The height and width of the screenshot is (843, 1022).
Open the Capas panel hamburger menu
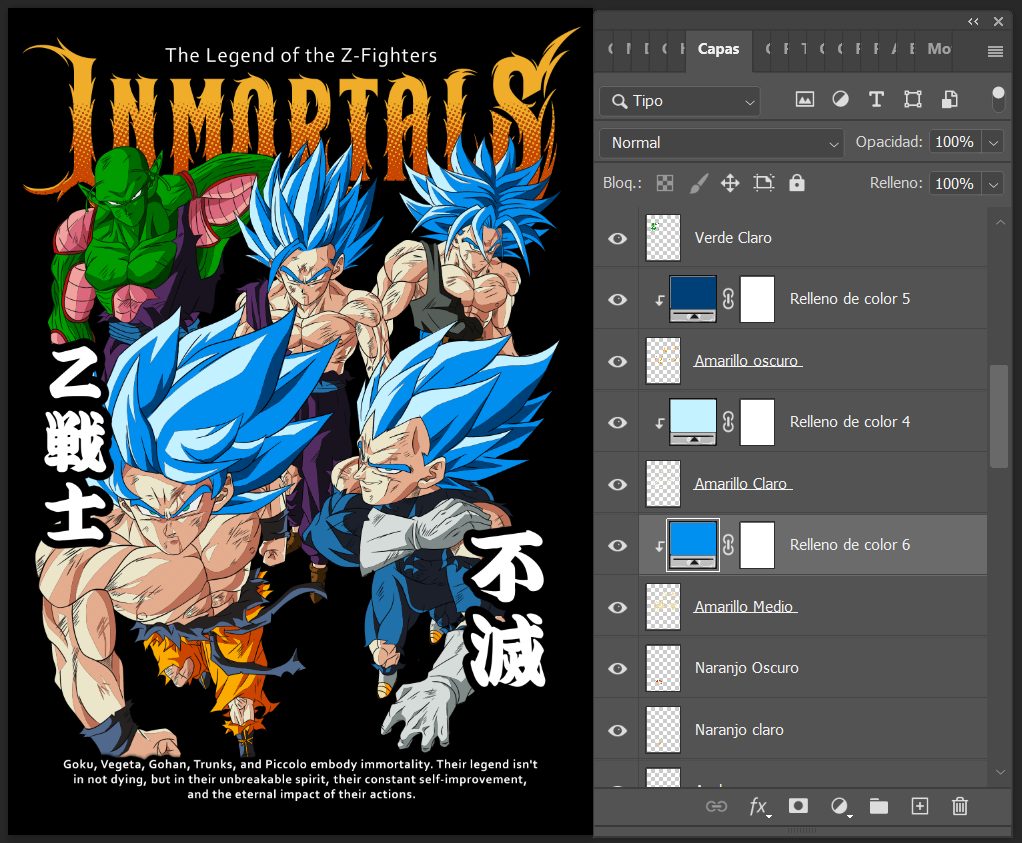pos(995,52)
